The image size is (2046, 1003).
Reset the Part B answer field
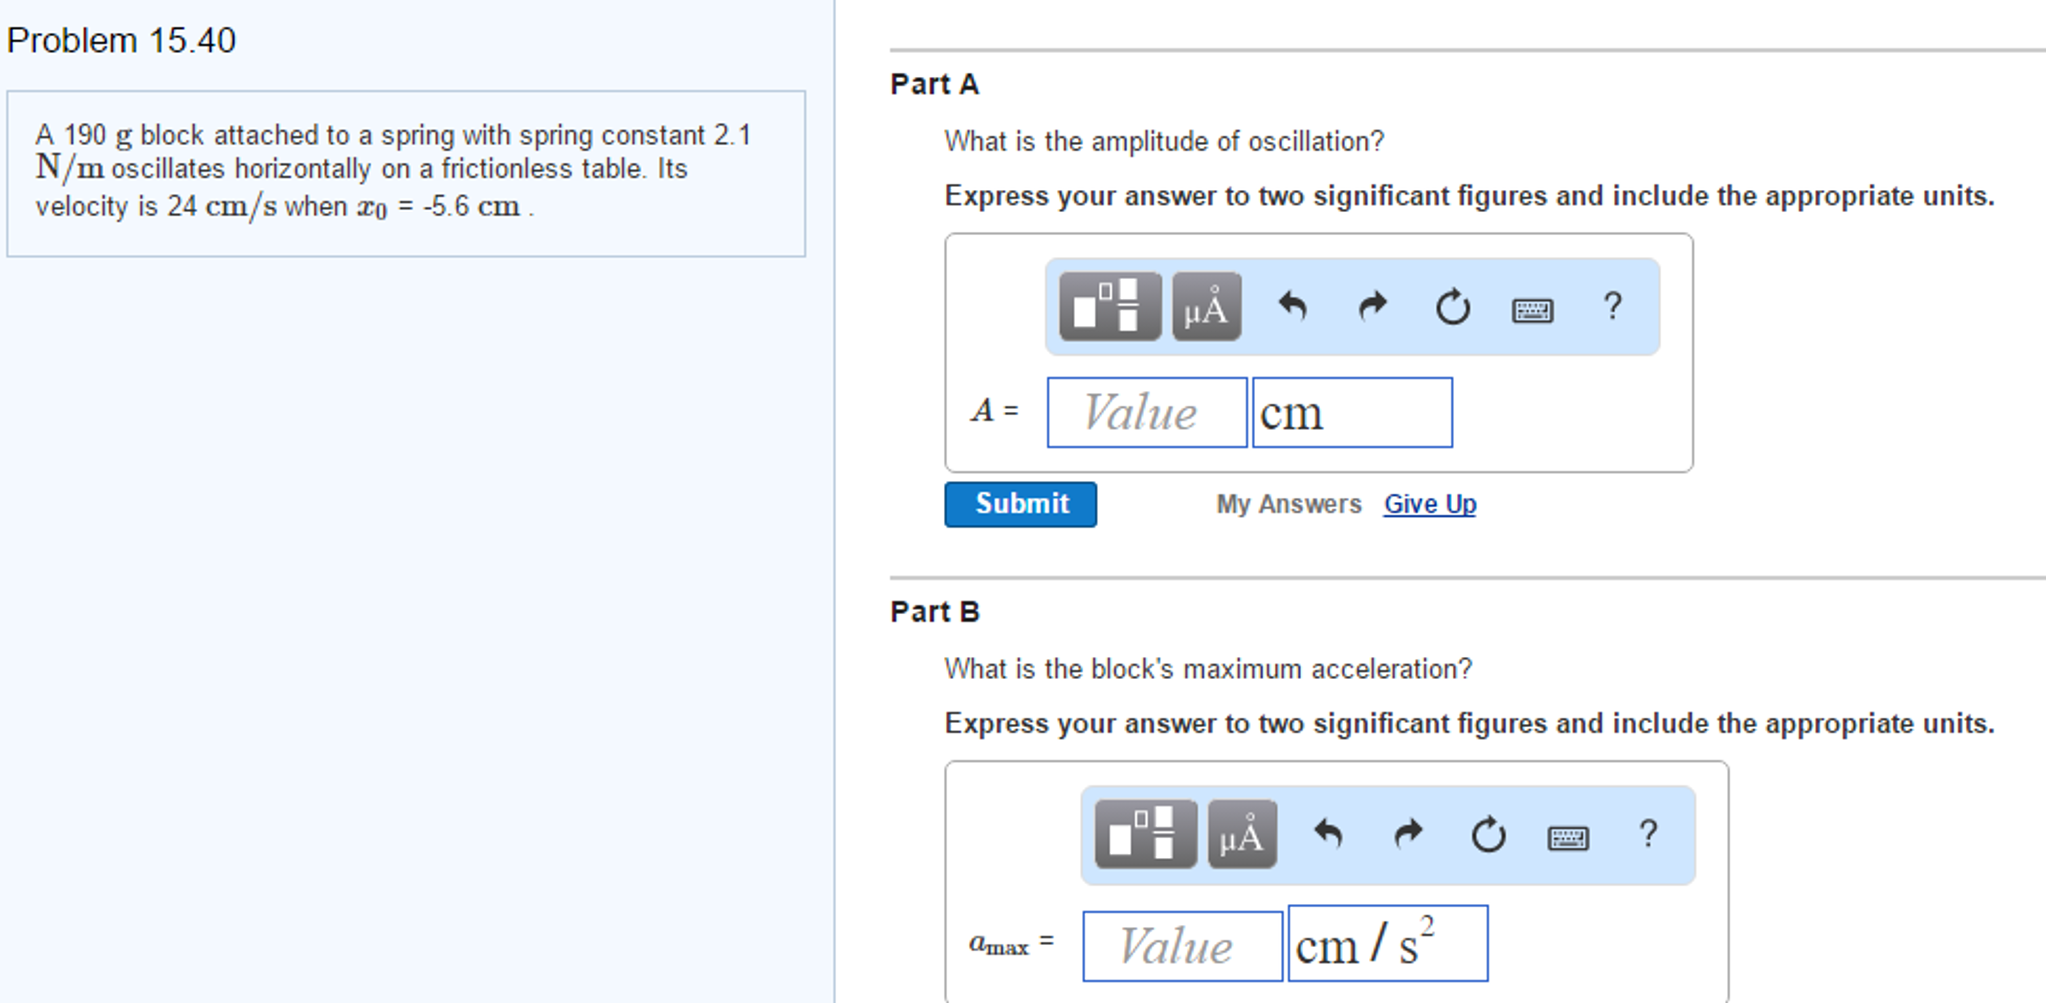(x=1487, y=835)
